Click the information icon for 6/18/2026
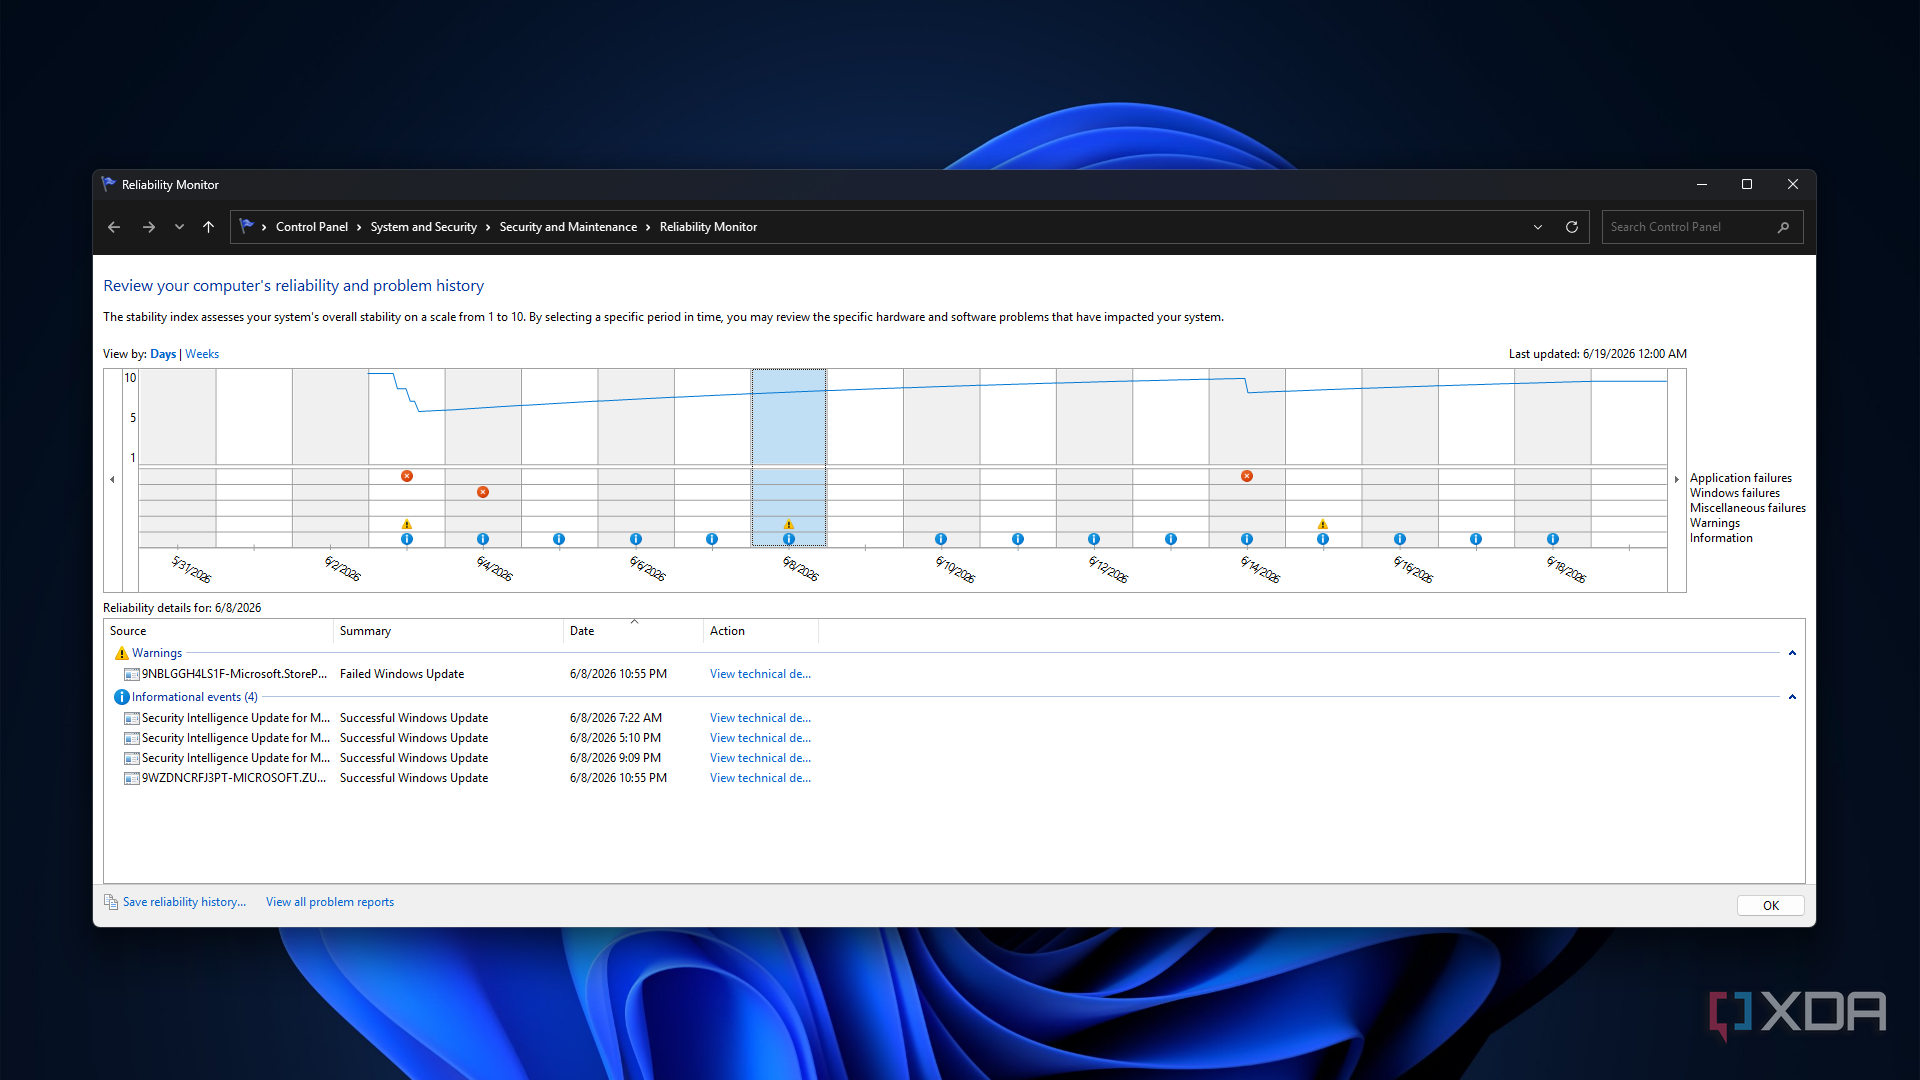The image size is (1920, 1080). tap(1553, 539)
